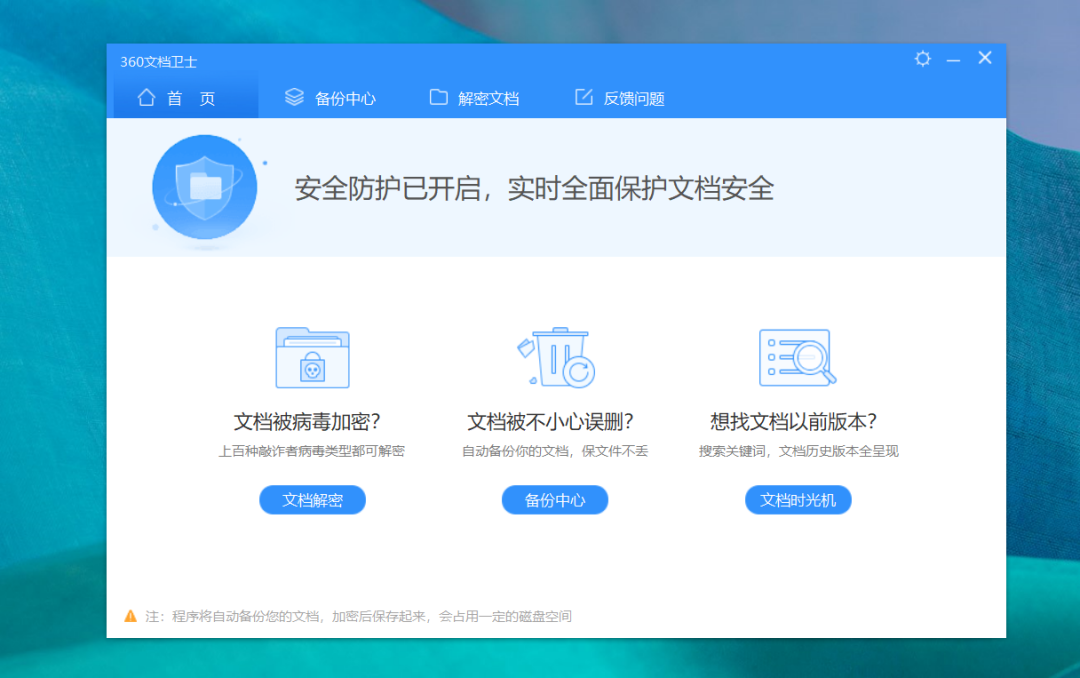The height and width of the screenshot is (678, 1080).
Task: Click the 文档解密 button
Action: point(311,500)
